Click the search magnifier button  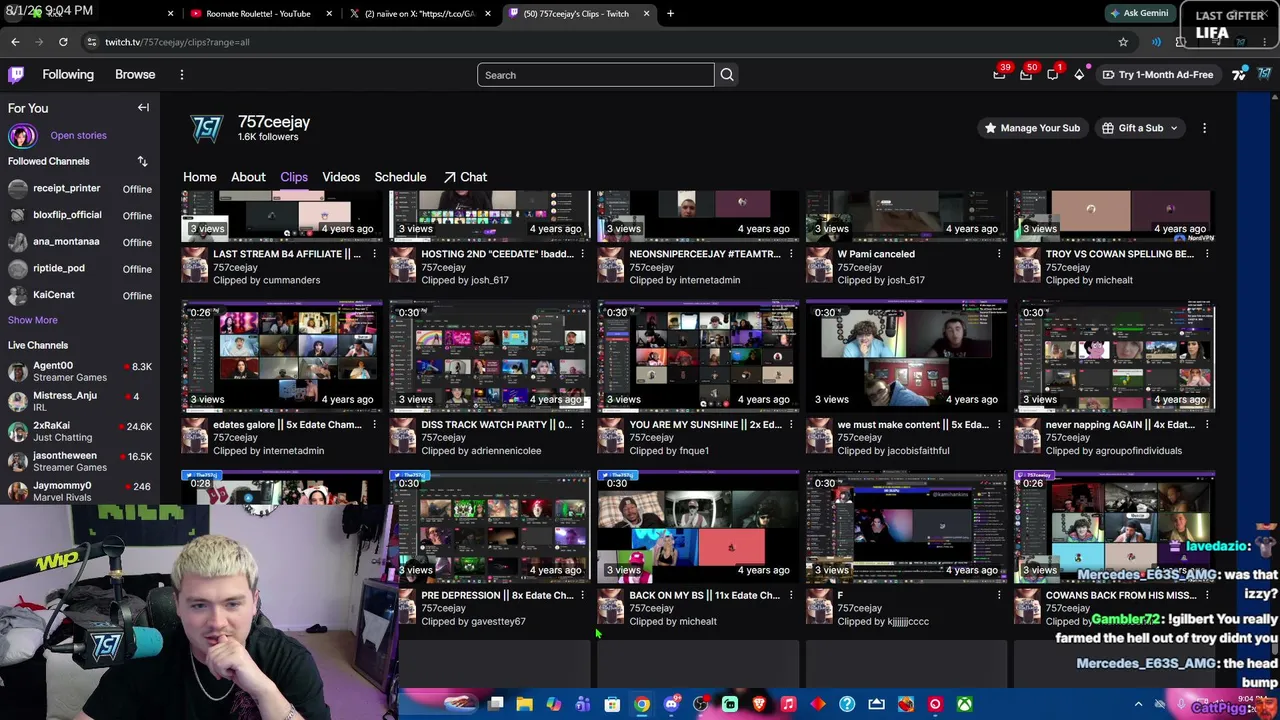coord(727,75)
